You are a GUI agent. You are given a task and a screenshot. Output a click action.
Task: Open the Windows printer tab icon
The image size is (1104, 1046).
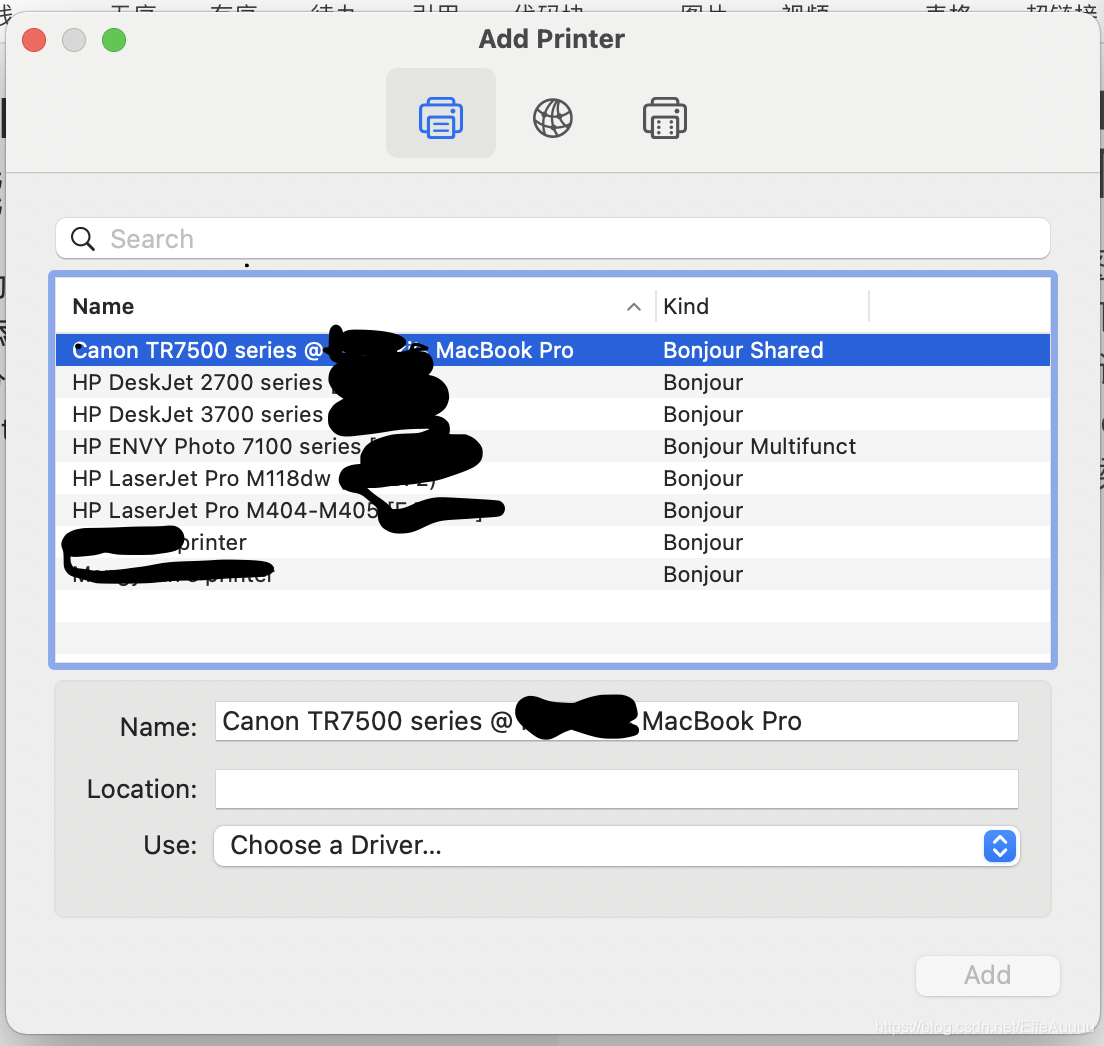click(x=665, y=118)
